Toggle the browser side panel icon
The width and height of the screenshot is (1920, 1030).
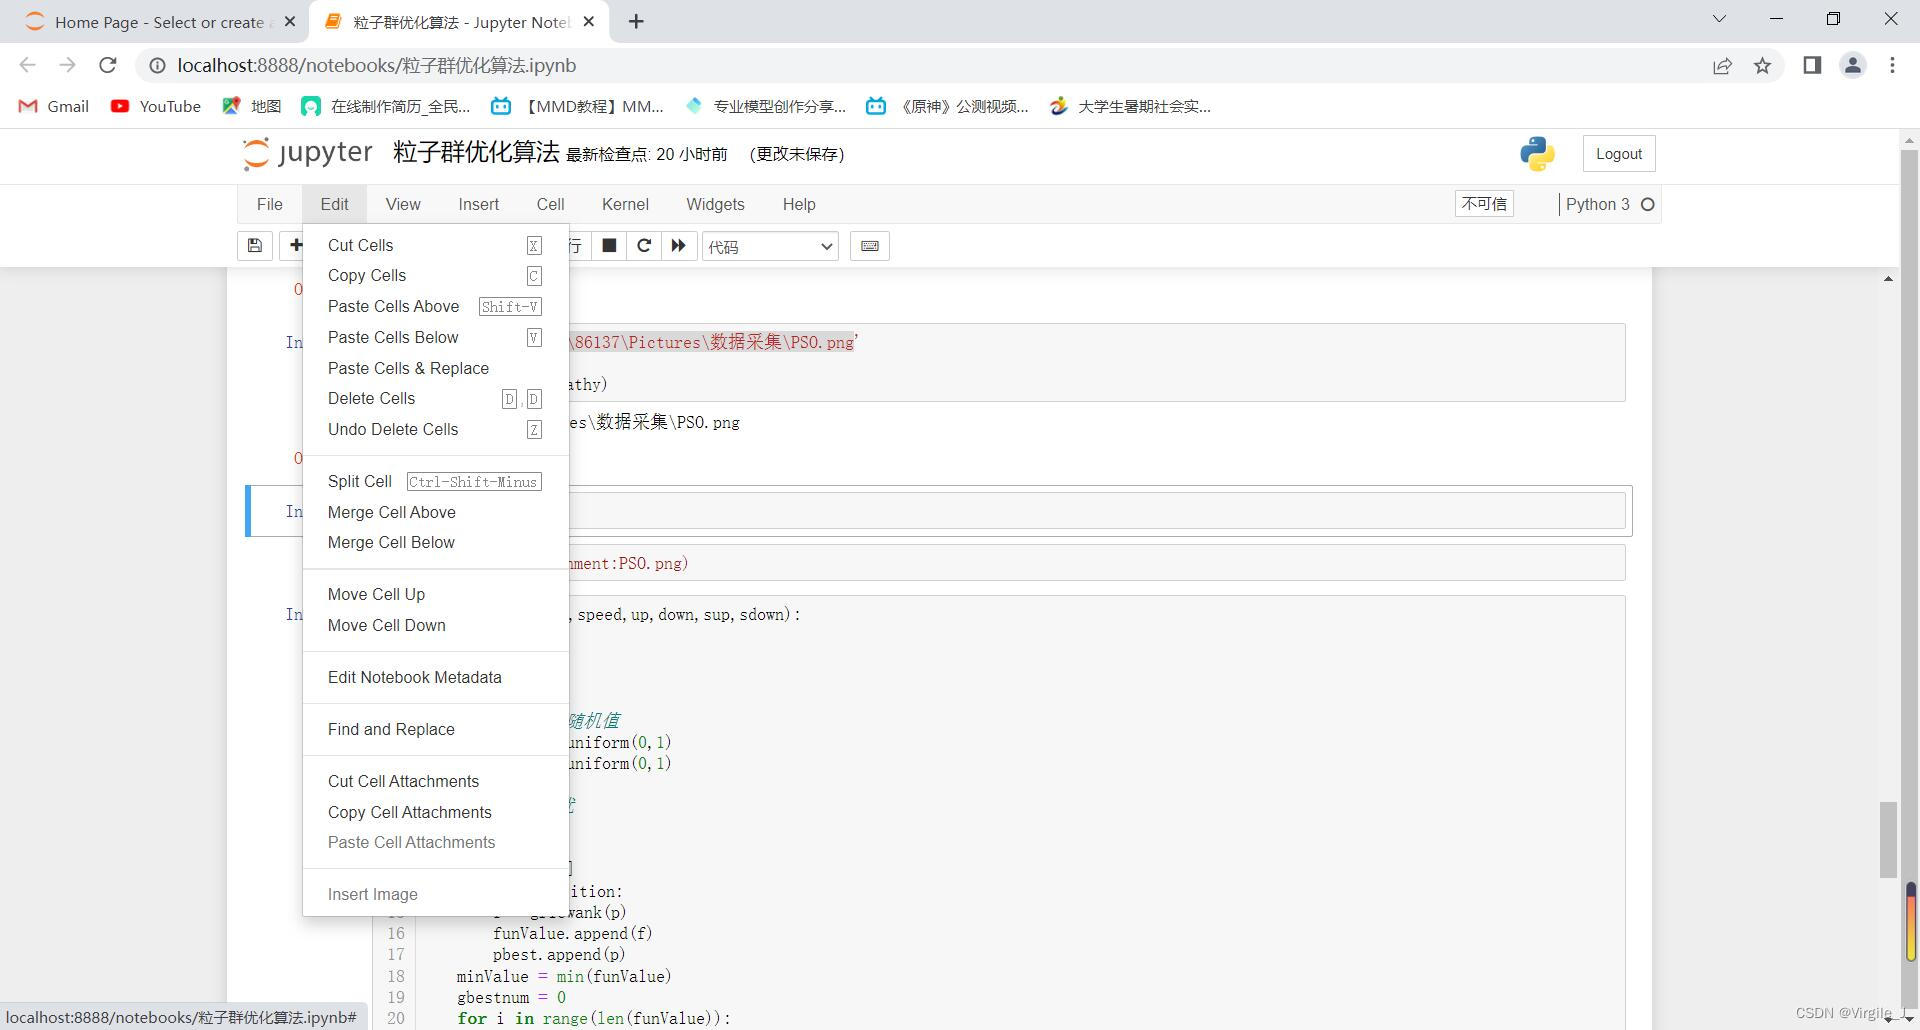[x=1812, y=65]
